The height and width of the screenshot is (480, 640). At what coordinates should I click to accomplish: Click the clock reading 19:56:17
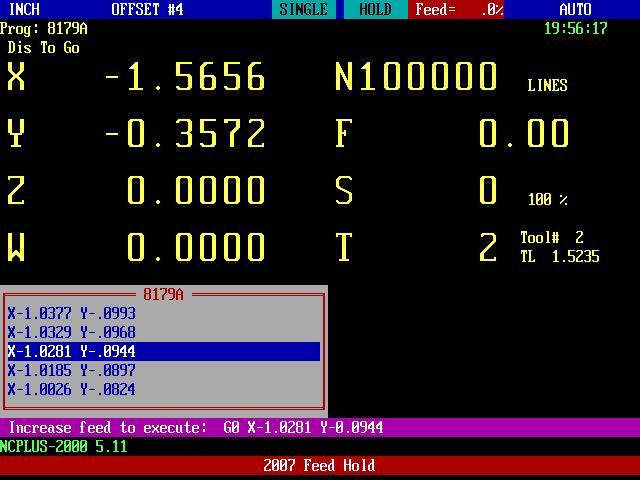click(576, 28)
